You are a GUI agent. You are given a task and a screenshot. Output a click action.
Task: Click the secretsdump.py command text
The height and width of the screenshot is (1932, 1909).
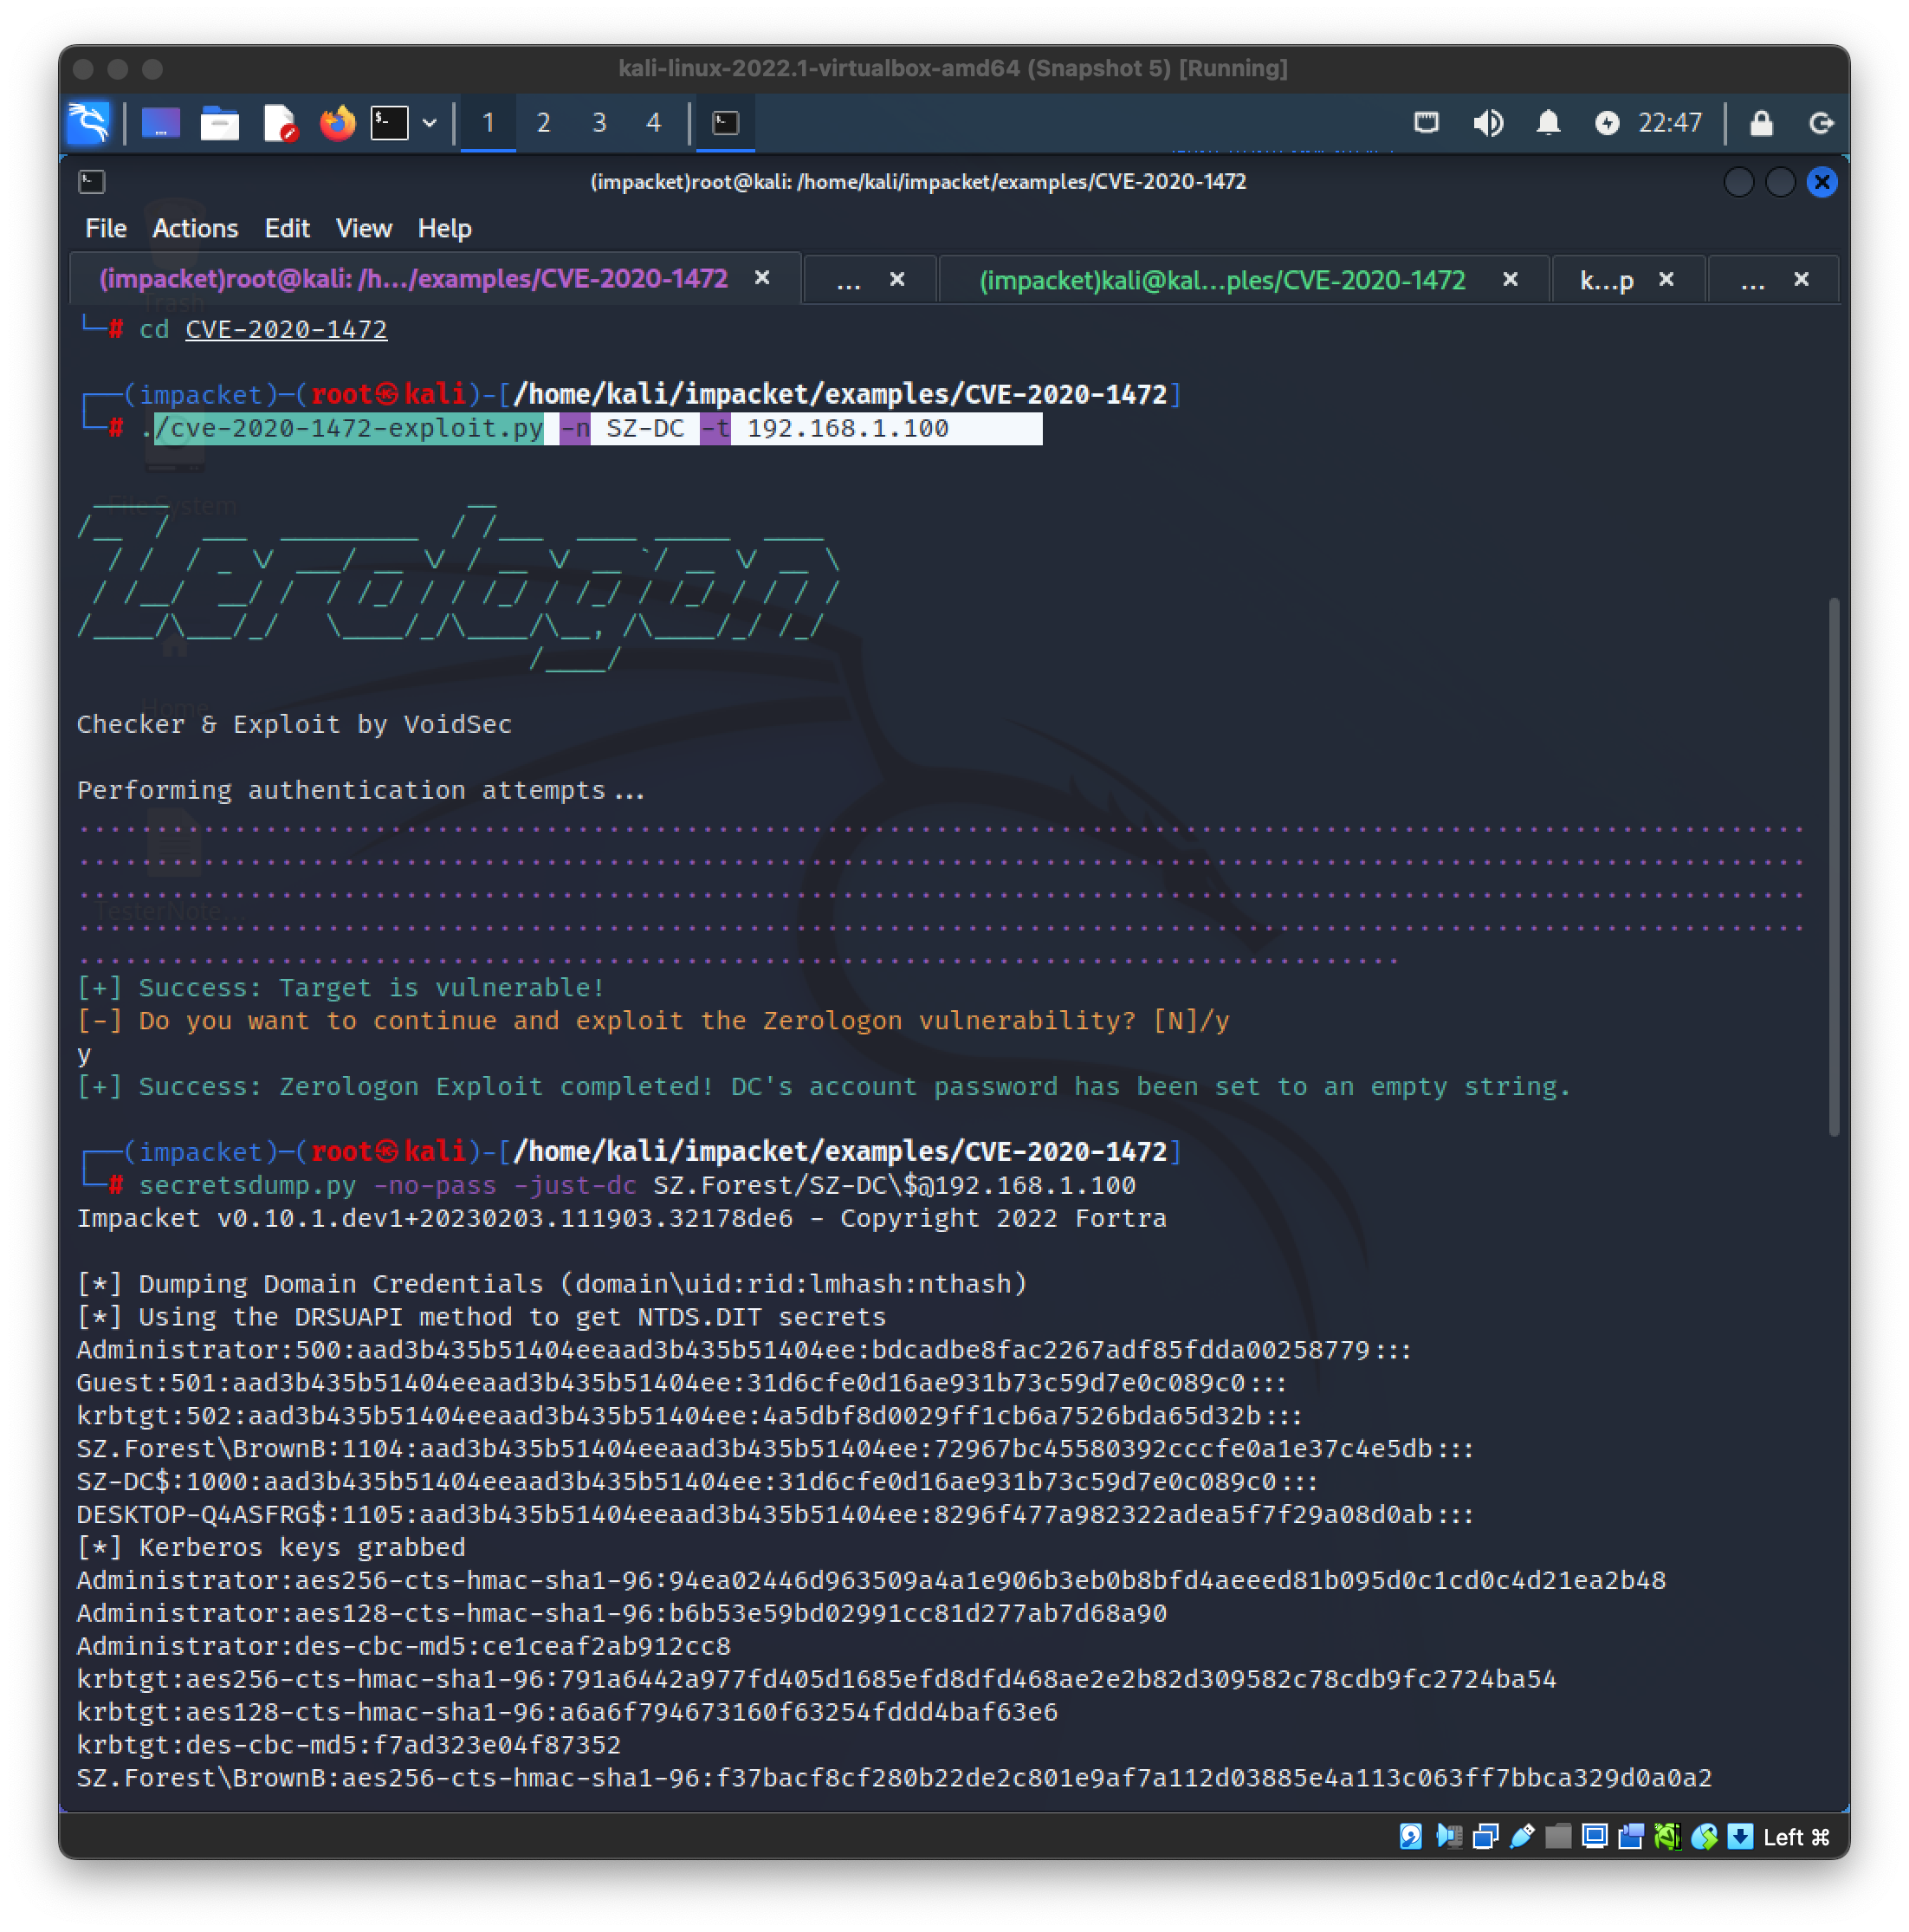tap(637, 1185)
